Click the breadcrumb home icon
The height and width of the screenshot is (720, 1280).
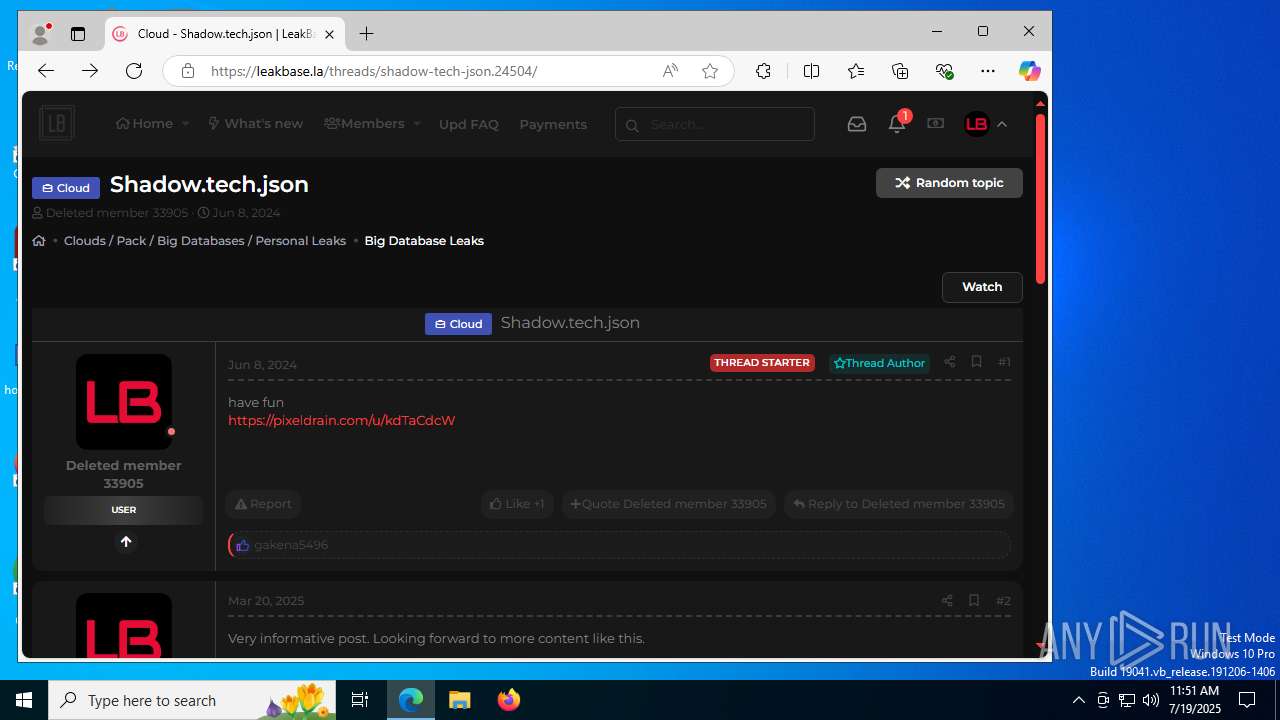coord(39,241)
